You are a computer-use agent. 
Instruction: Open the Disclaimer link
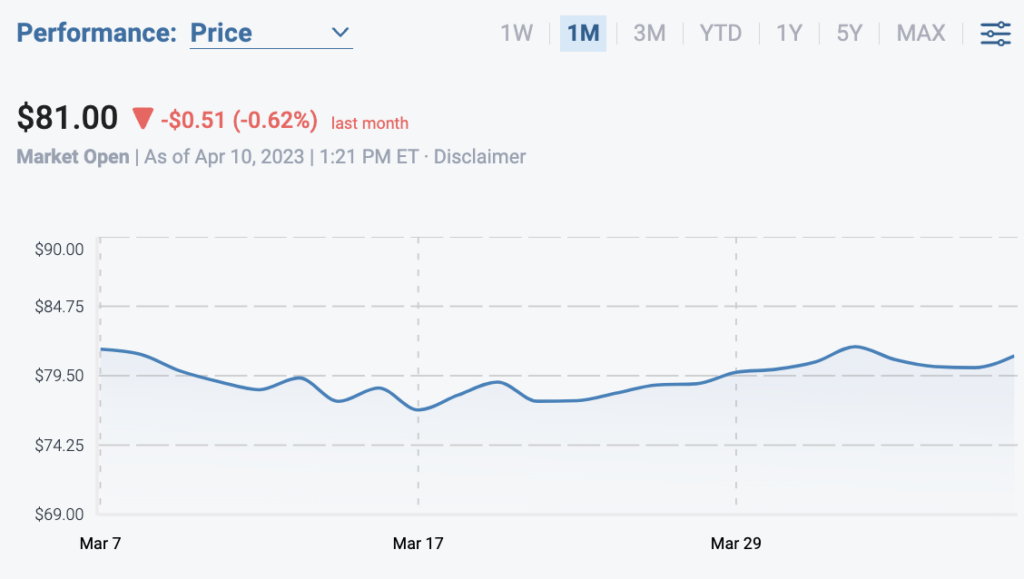(x=480, y=157)
